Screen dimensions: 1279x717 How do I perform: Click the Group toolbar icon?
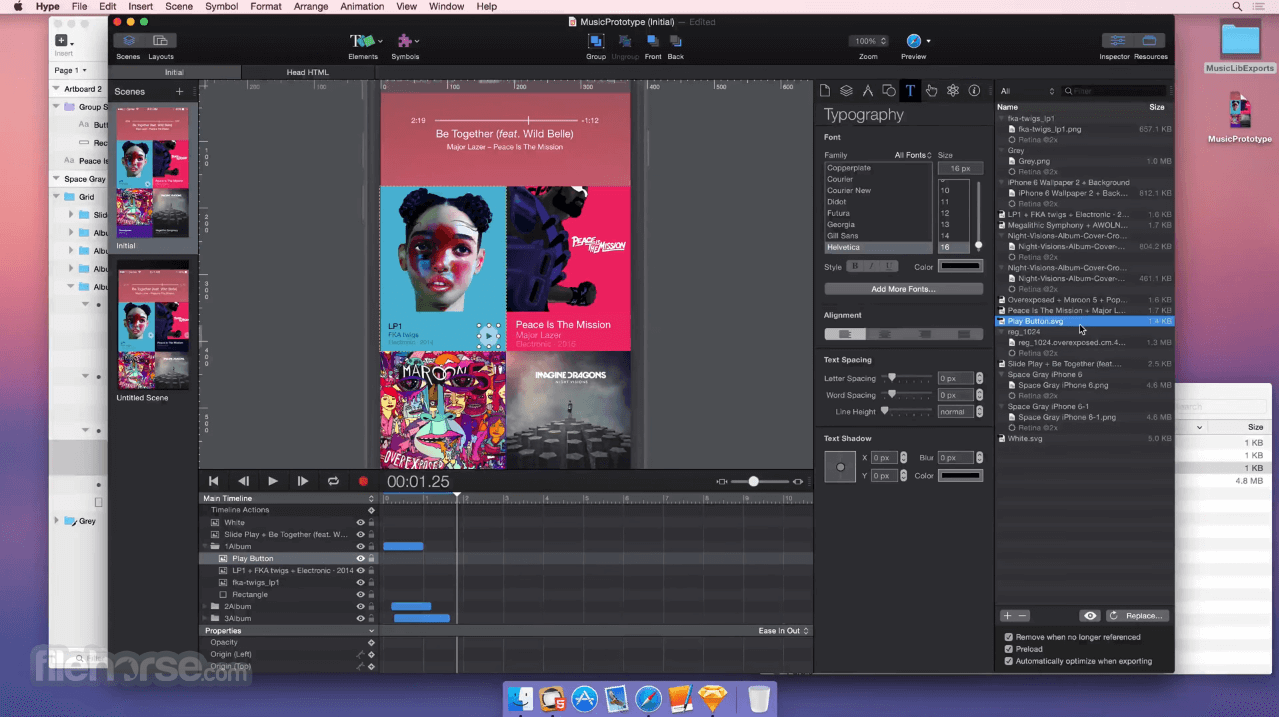click(x=596, y=41)
